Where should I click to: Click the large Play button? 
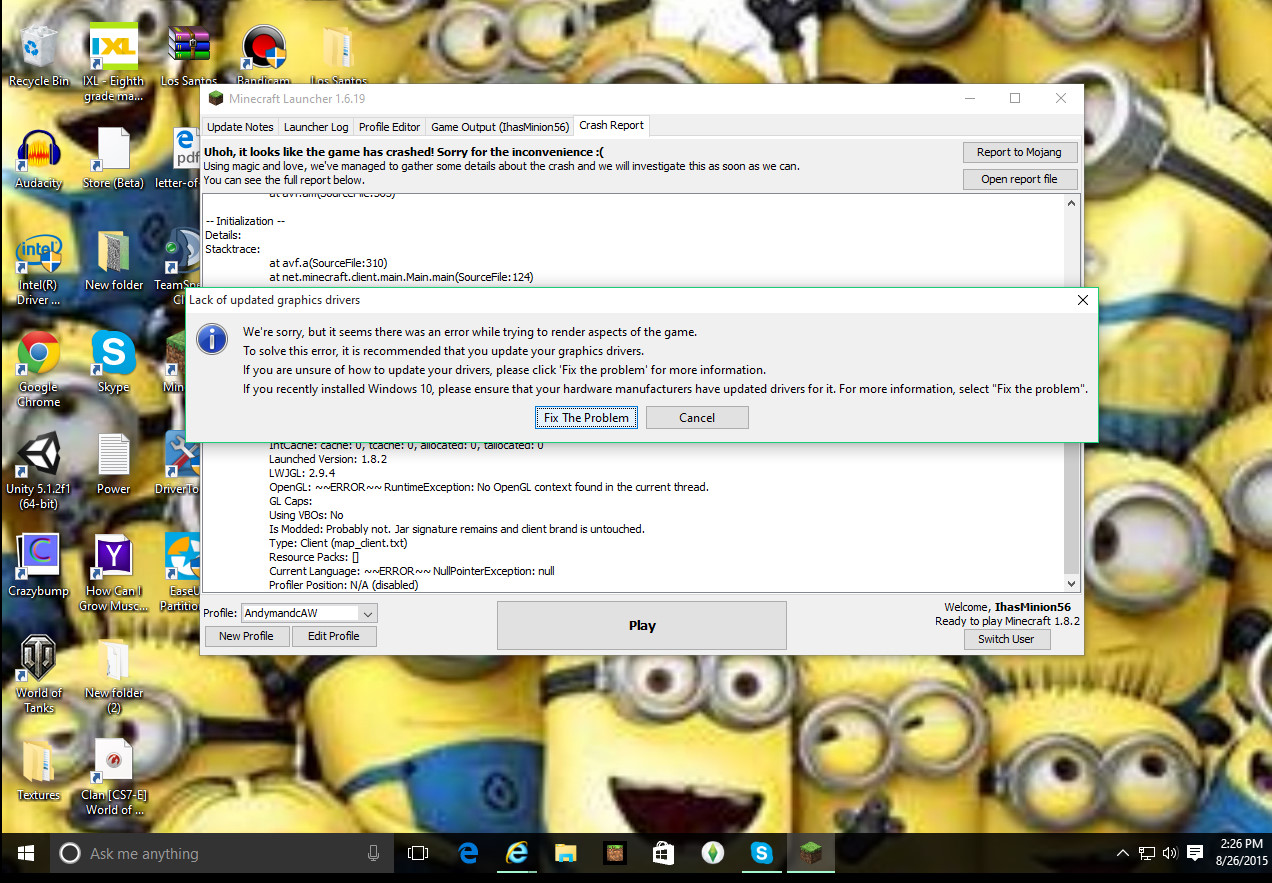point(642,626)
